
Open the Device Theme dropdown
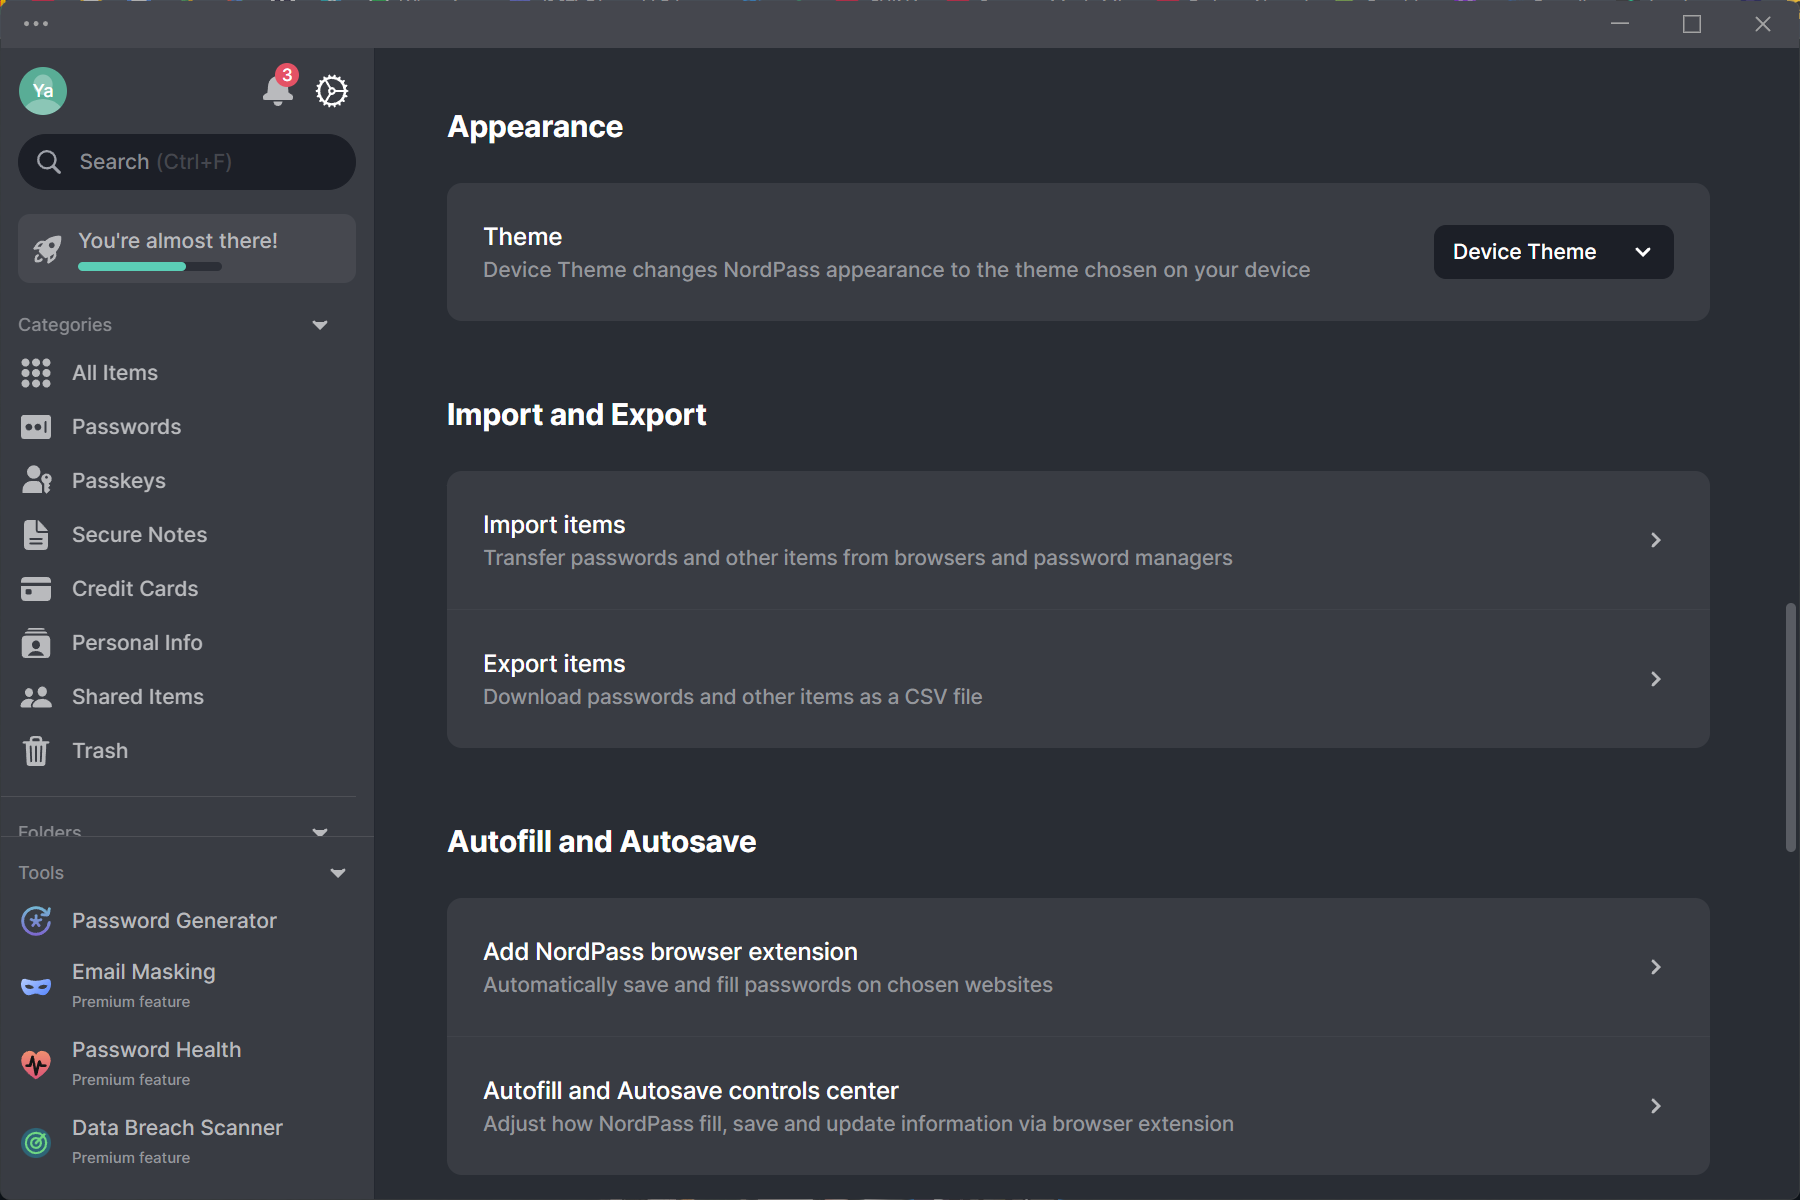pyautogui.click(x=1553, y=252)
